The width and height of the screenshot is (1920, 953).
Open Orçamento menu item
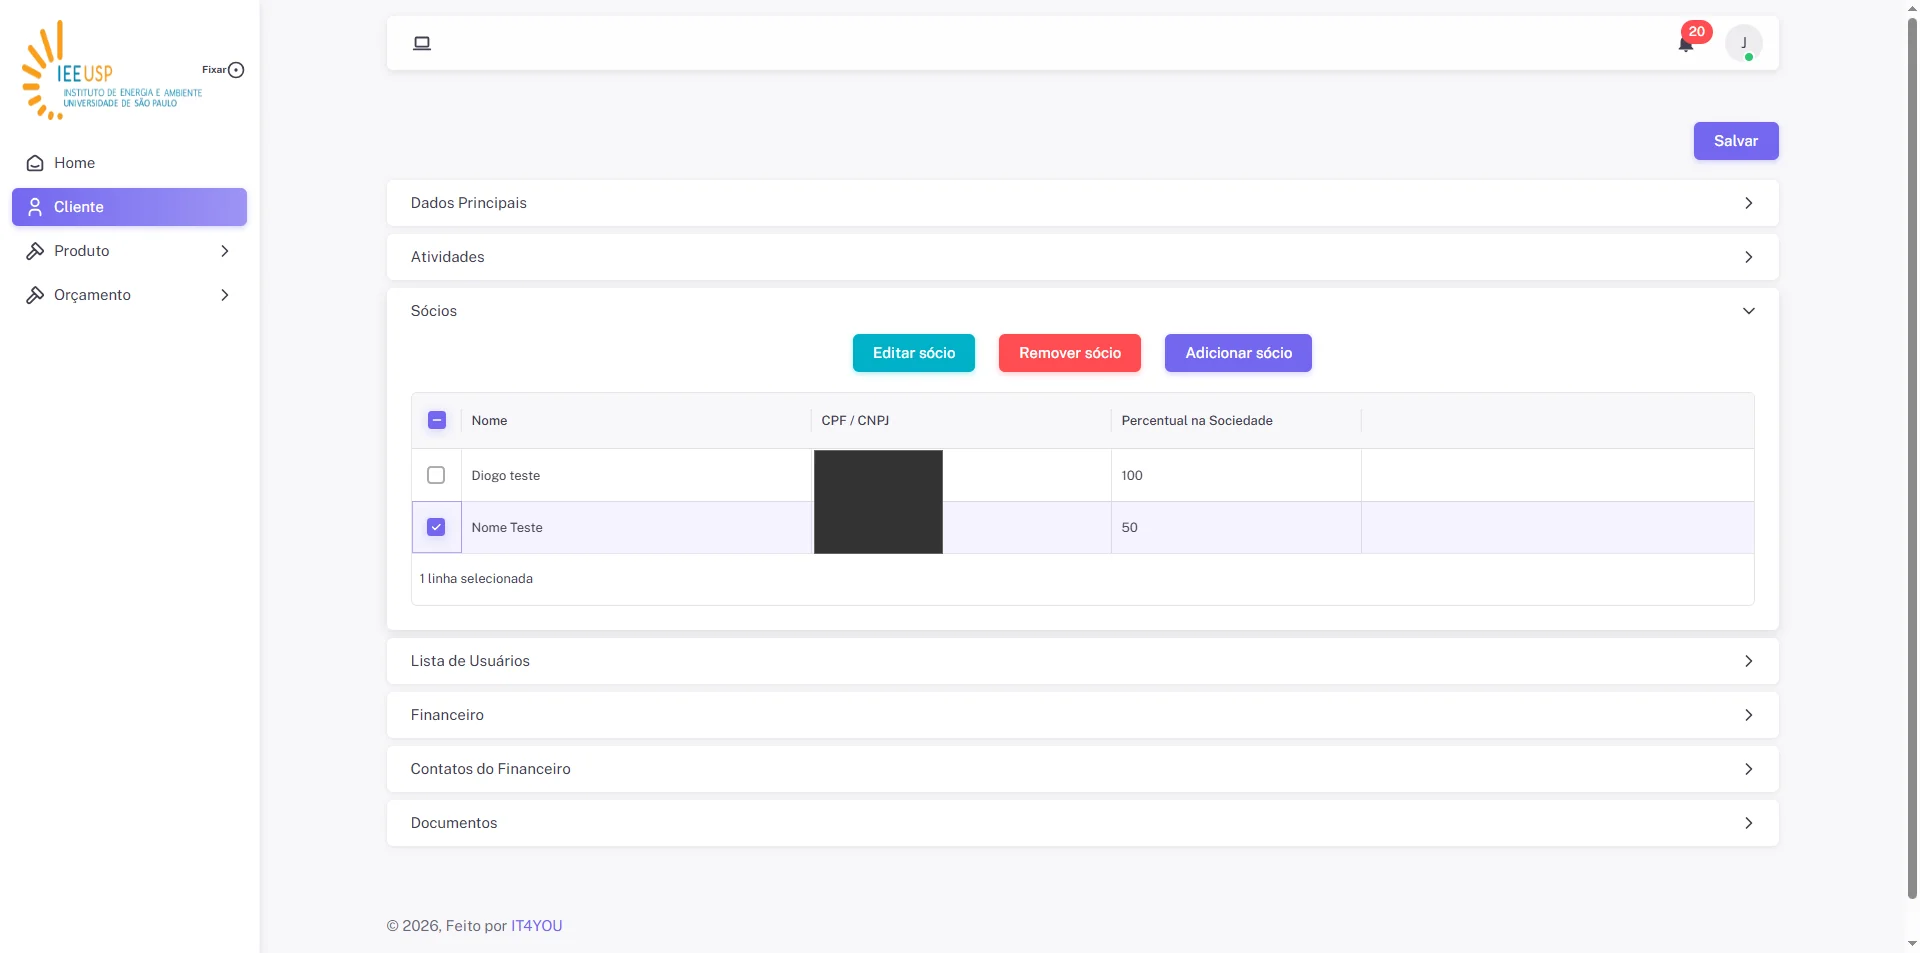tap(129, 295)
